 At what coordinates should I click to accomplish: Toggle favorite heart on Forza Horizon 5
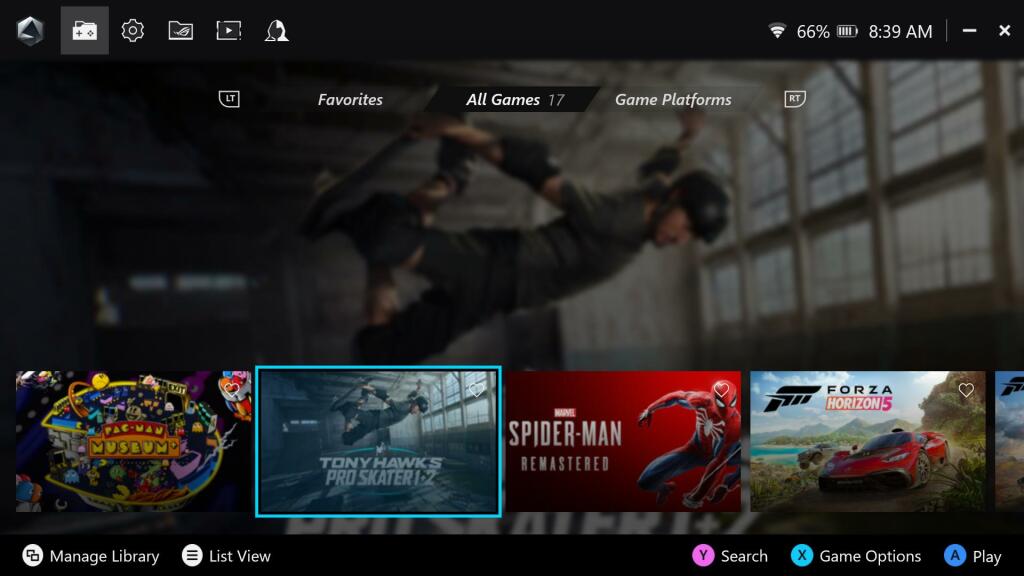966,391
